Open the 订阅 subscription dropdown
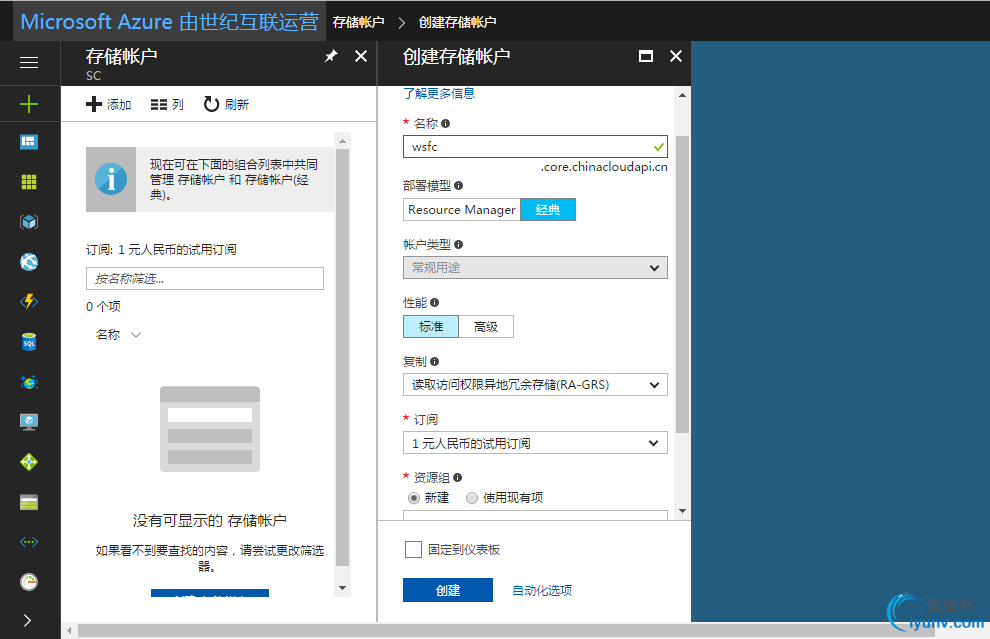 pos(535,443)
